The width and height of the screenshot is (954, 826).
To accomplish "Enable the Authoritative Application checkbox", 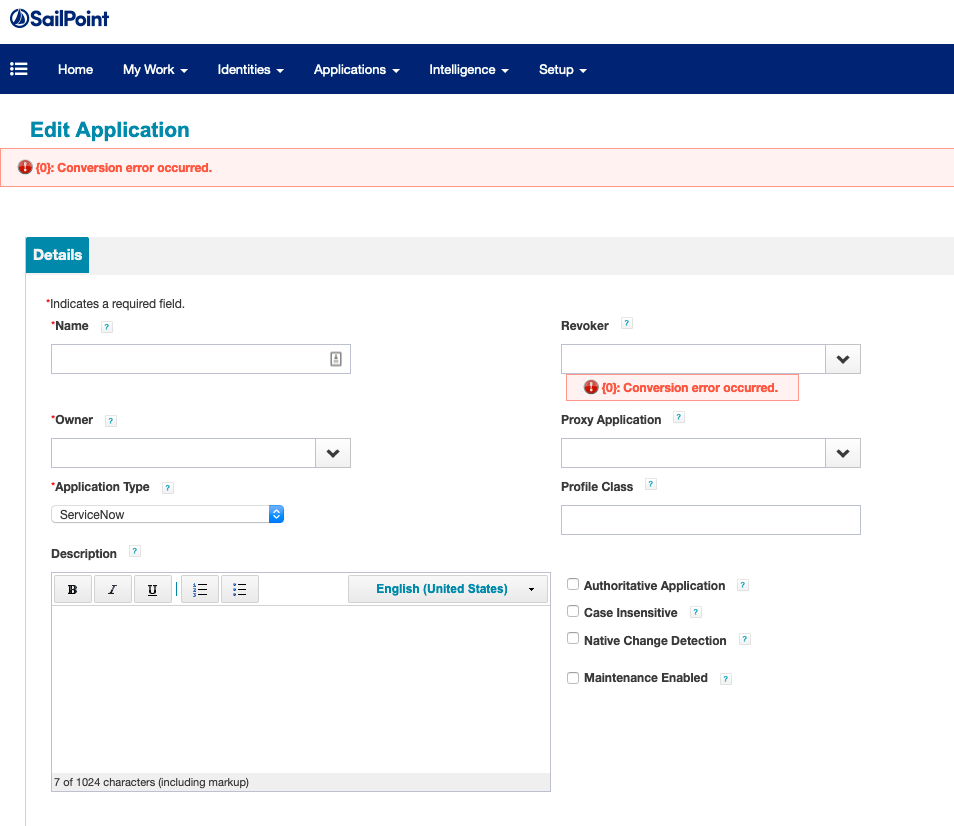I will click(x=573, y=584).
